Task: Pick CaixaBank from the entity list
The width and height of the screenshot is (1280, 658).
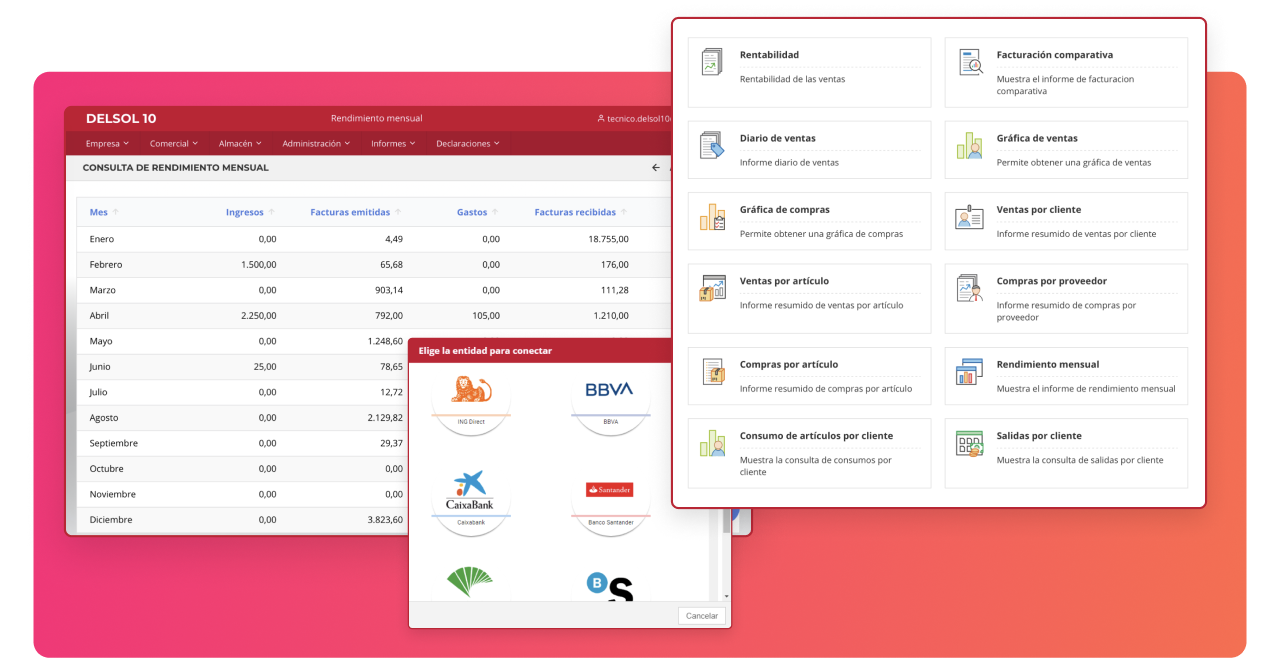Action: tap(471, 490)
